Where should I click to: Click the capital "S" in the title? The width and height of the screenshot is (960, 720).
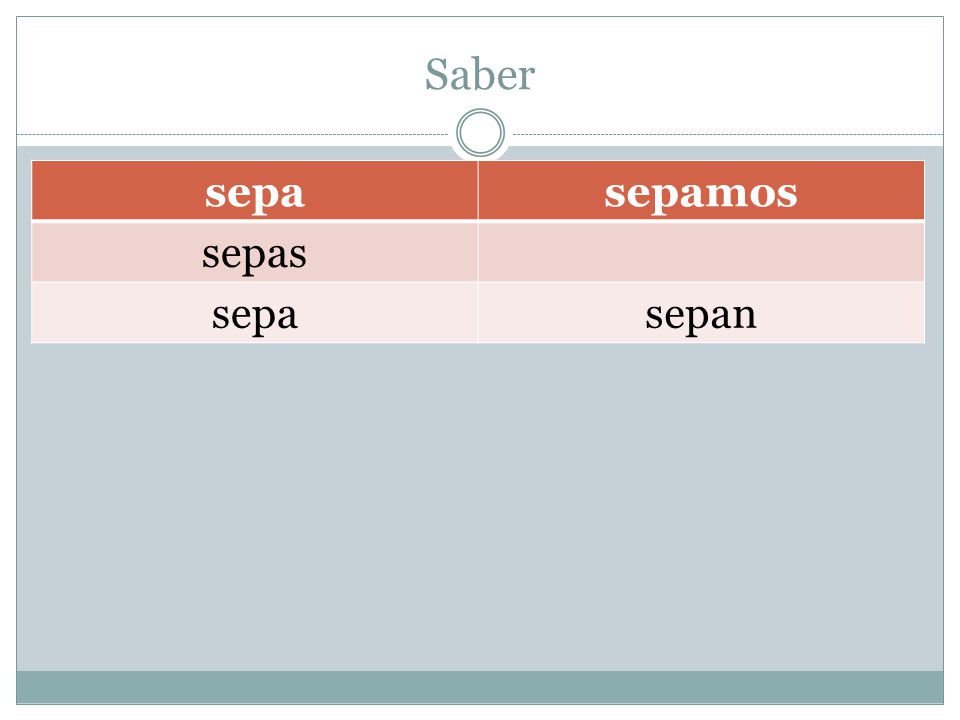(x=438, y=75)
